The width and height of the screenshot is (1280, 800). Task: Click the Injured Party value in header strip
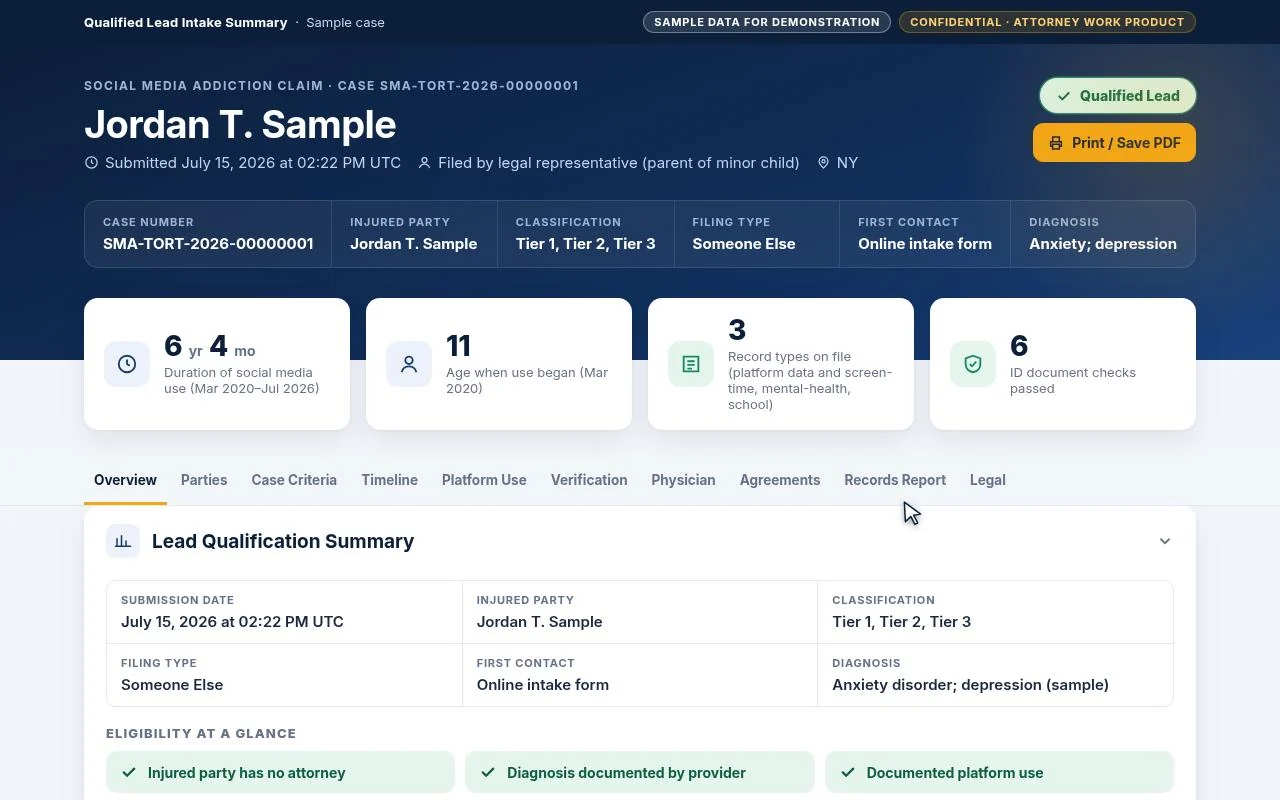point(413,244)
